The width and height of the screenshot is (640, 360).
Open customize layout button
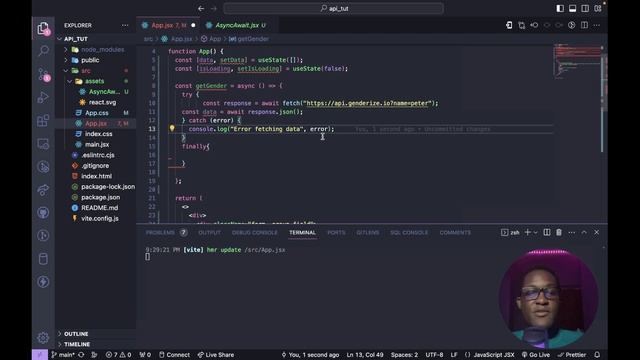(598, 8)
